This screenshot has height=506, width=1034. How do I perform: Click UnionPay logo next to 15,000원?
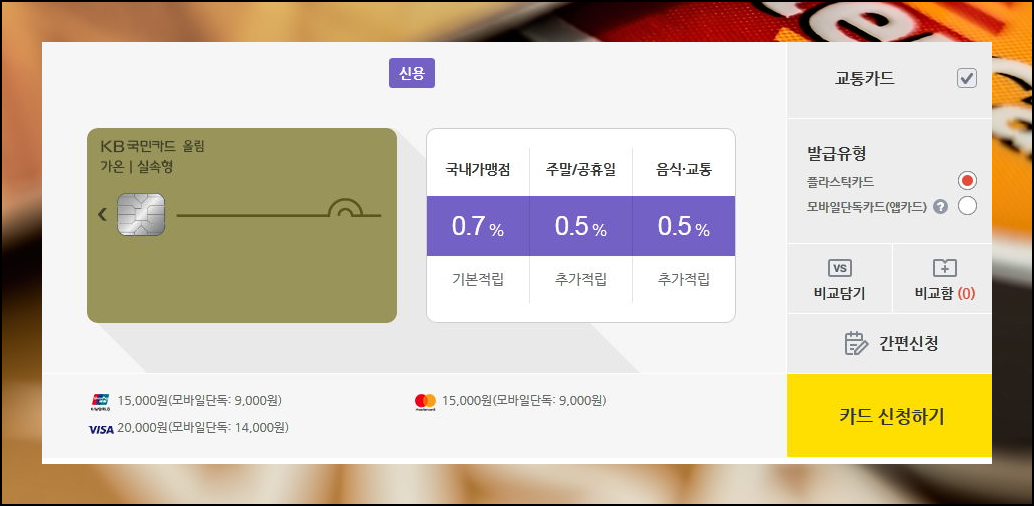pos(100,401)
